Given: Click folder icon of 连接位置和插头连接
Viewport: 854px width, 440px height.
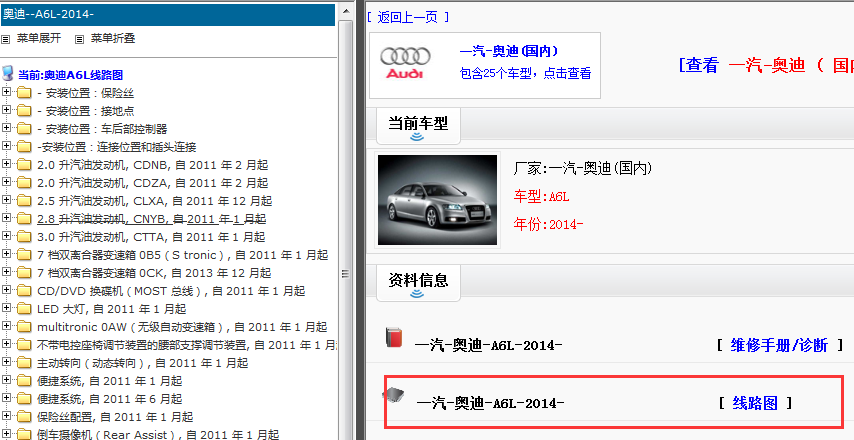Looking at the screenshot, I should click(24, 147).
